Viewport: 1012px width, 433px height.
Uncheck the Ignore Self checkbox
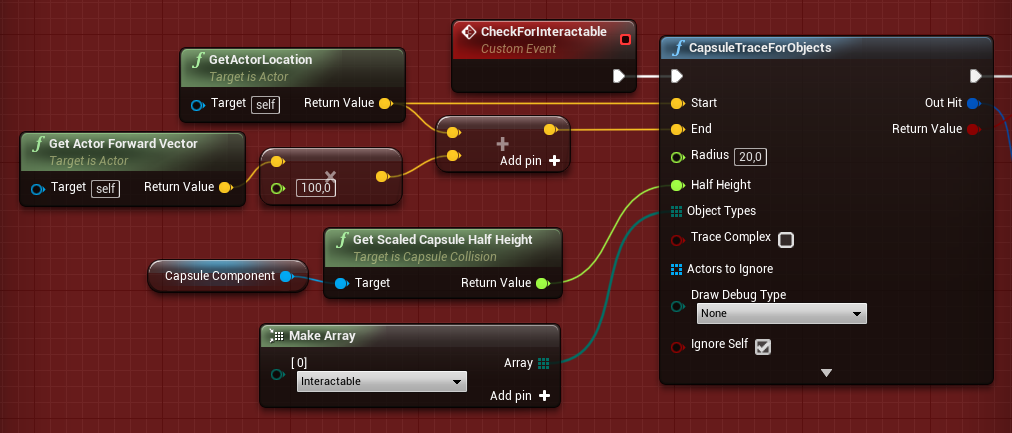[x=763, y=347]
